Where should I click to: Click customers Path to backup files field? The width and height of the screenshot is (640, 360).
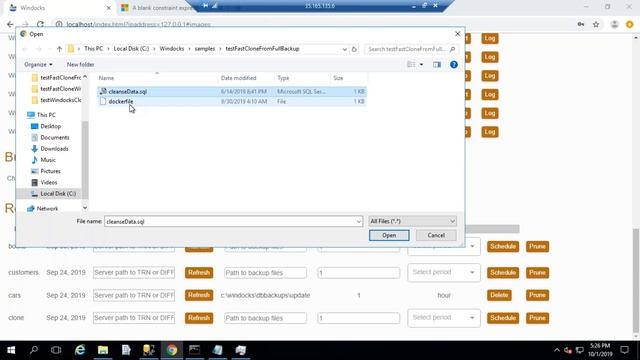pyautogui.click(x=265, y=273)
